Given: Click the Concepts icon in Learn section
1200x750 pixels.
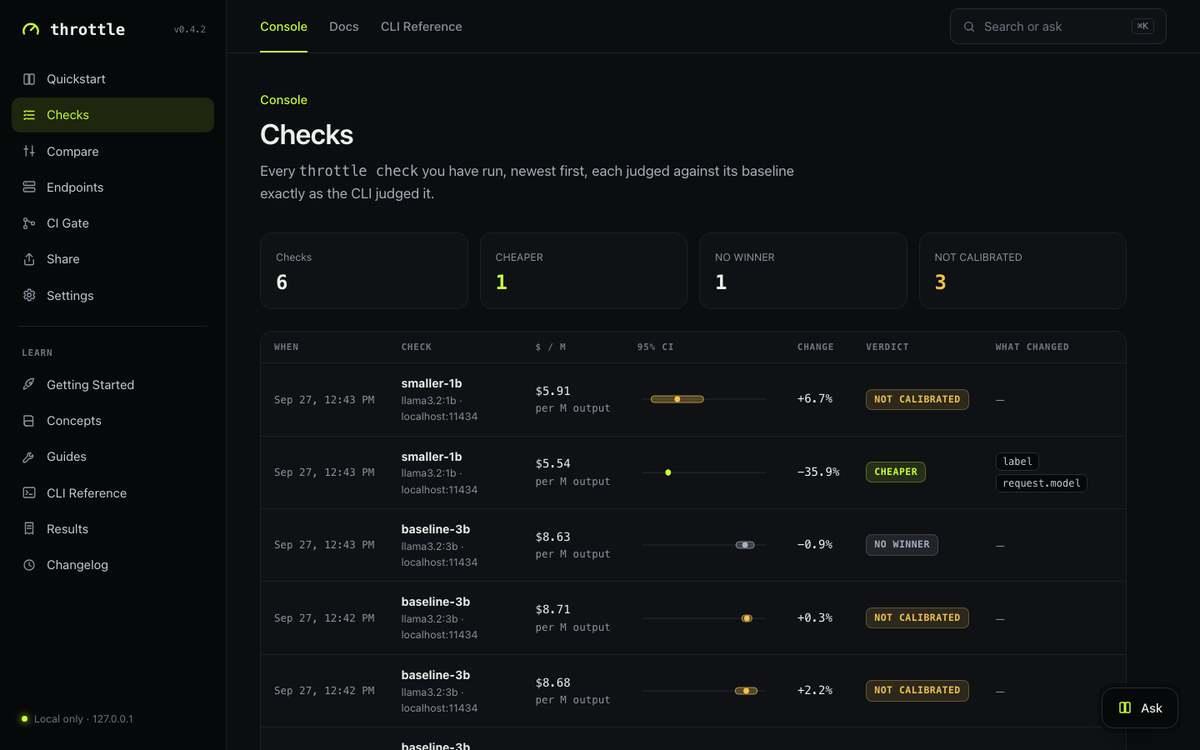Looking at the screenshot, I should pos(29,421).
